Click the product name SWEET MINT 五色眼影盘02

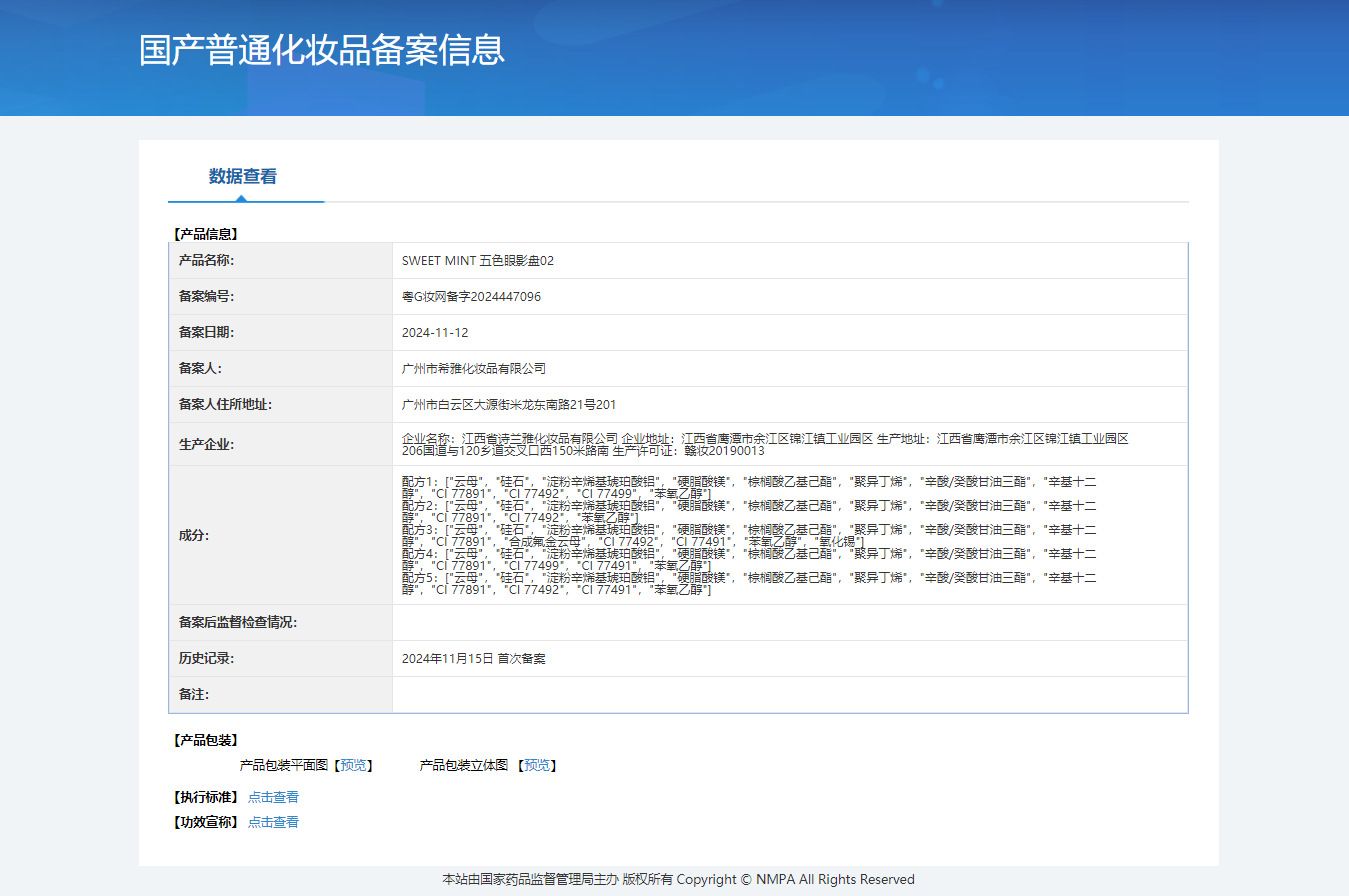[x=477, y=261]
